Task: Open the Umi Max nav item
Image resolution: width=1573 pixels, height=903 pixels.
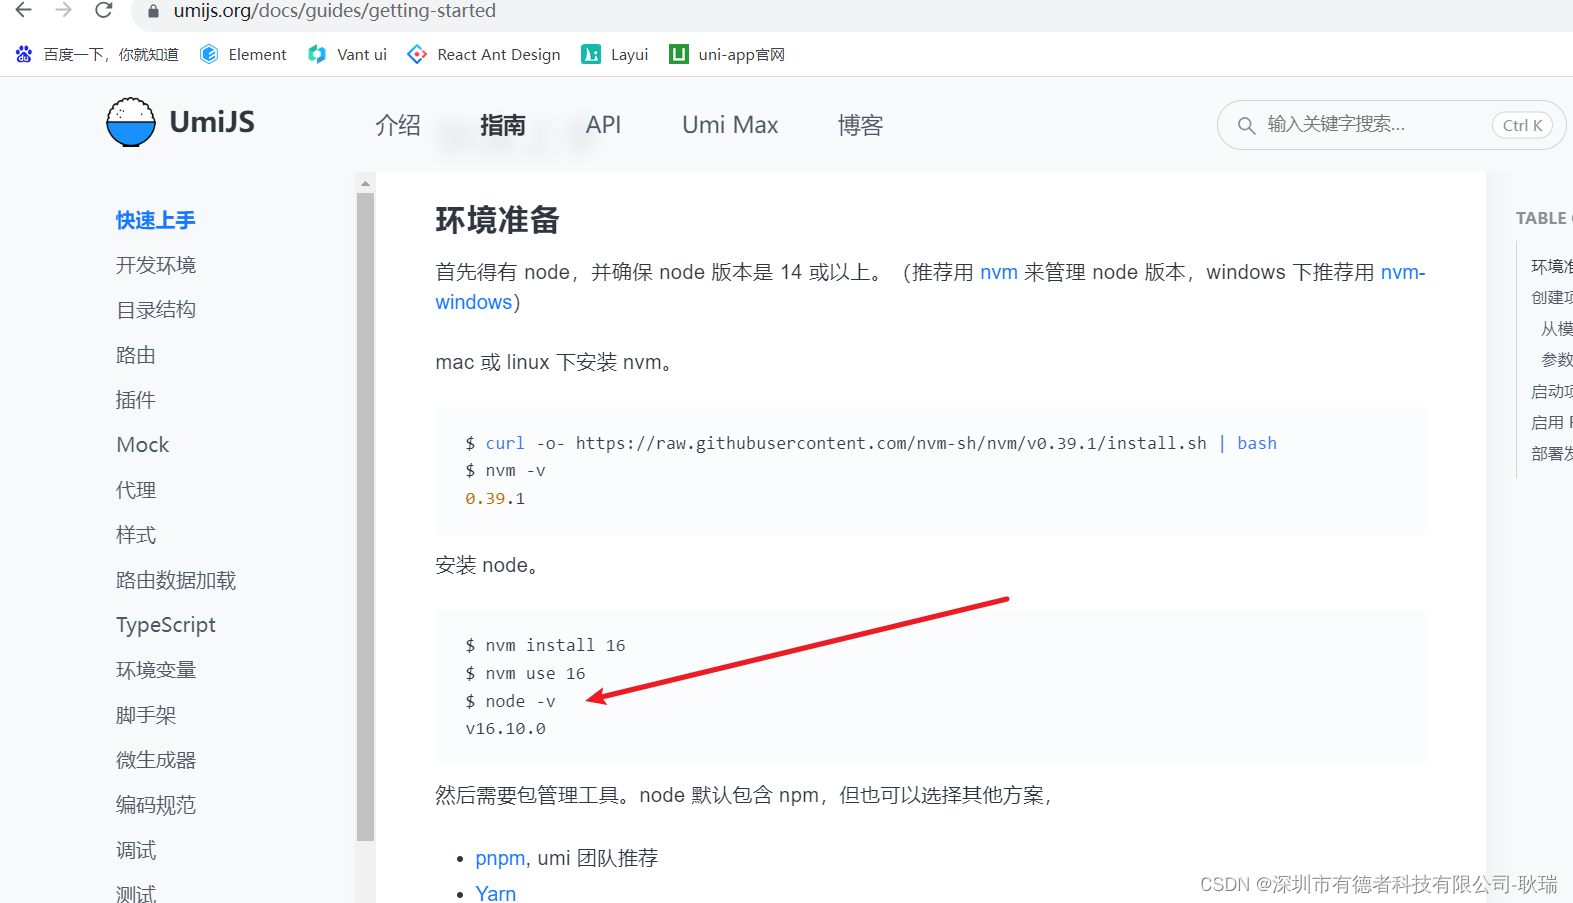Action: pos(730,125)
